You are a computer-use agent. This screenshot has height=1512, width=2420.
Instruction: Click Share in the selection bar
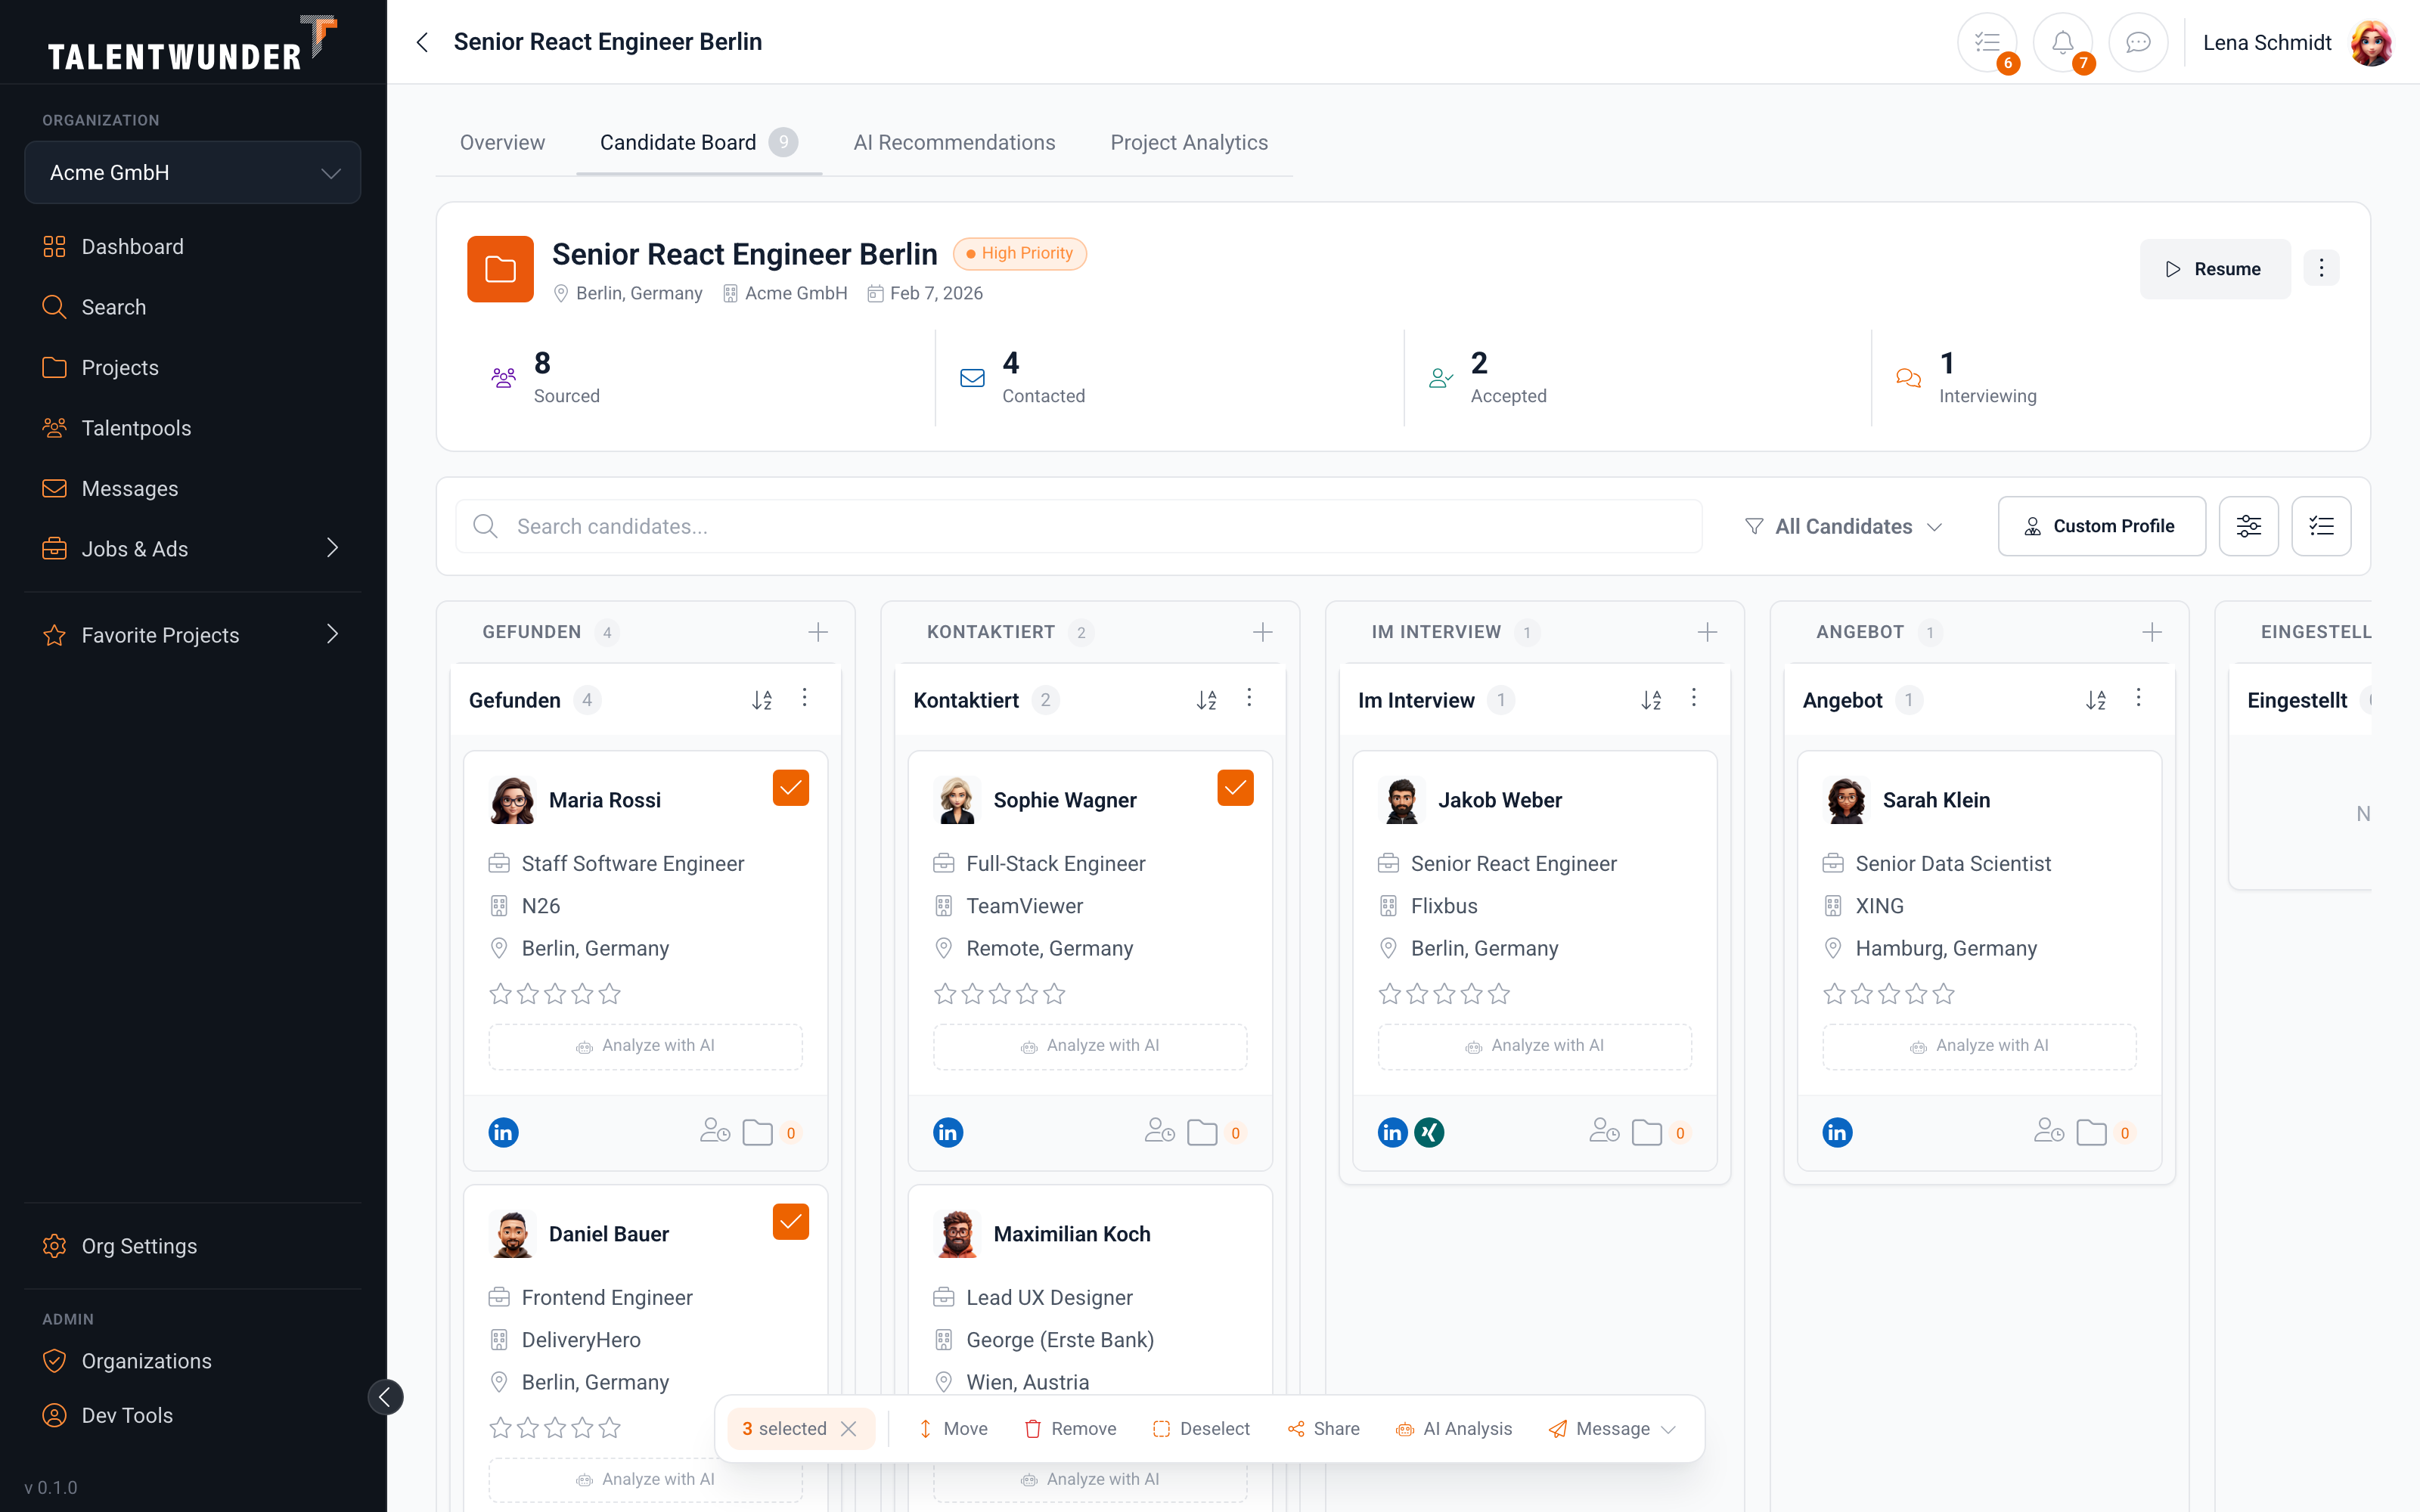[x=1323, y=1428]
